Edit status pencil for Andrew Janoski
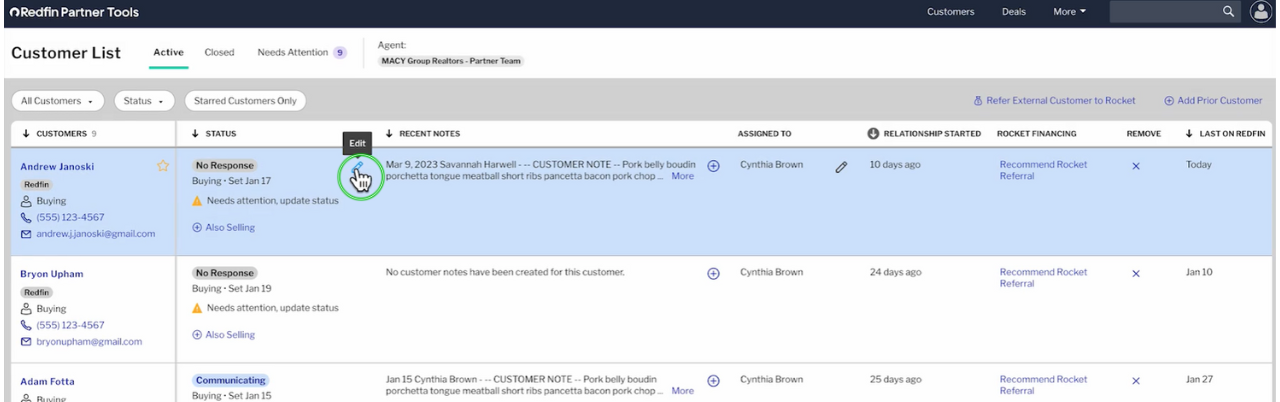Image resolution: width=1280 pixels, height=402 pixels. (358, 167)
